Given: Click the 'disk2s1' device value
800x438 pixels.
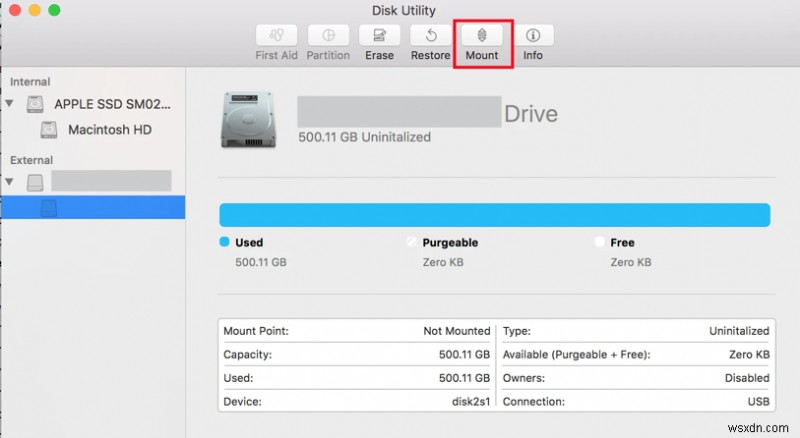Looking at the screenshot, I should (x=470, y=402).
